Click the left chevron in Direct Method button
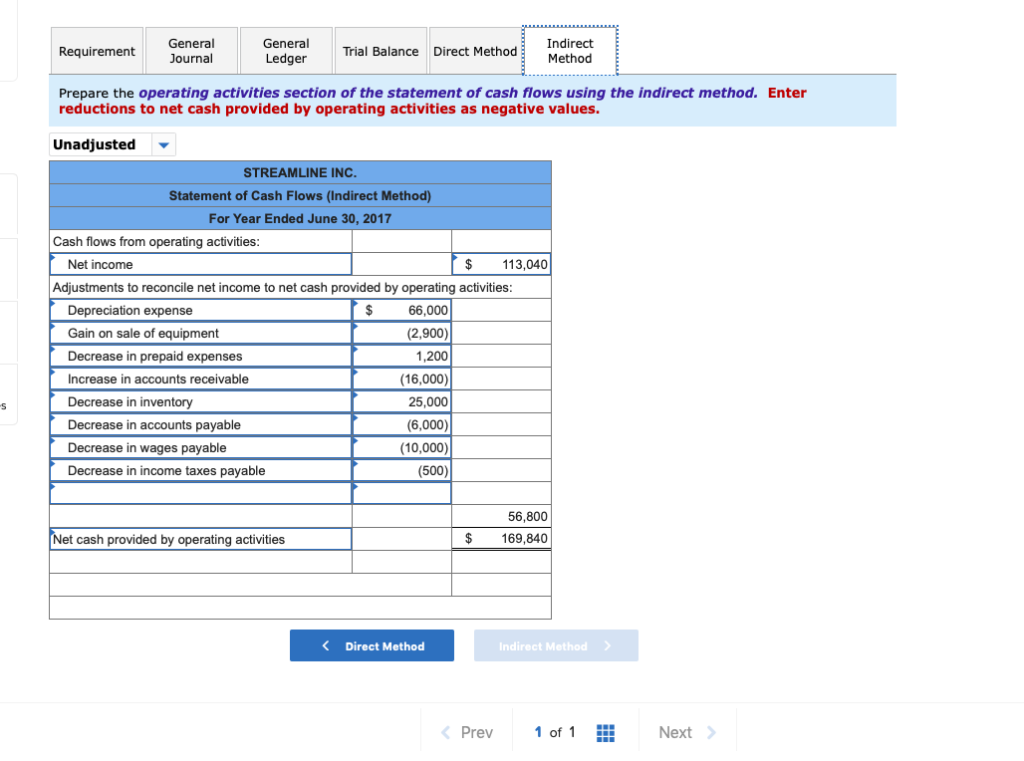Screen dimensions: 1024x761 coord(325,645)
